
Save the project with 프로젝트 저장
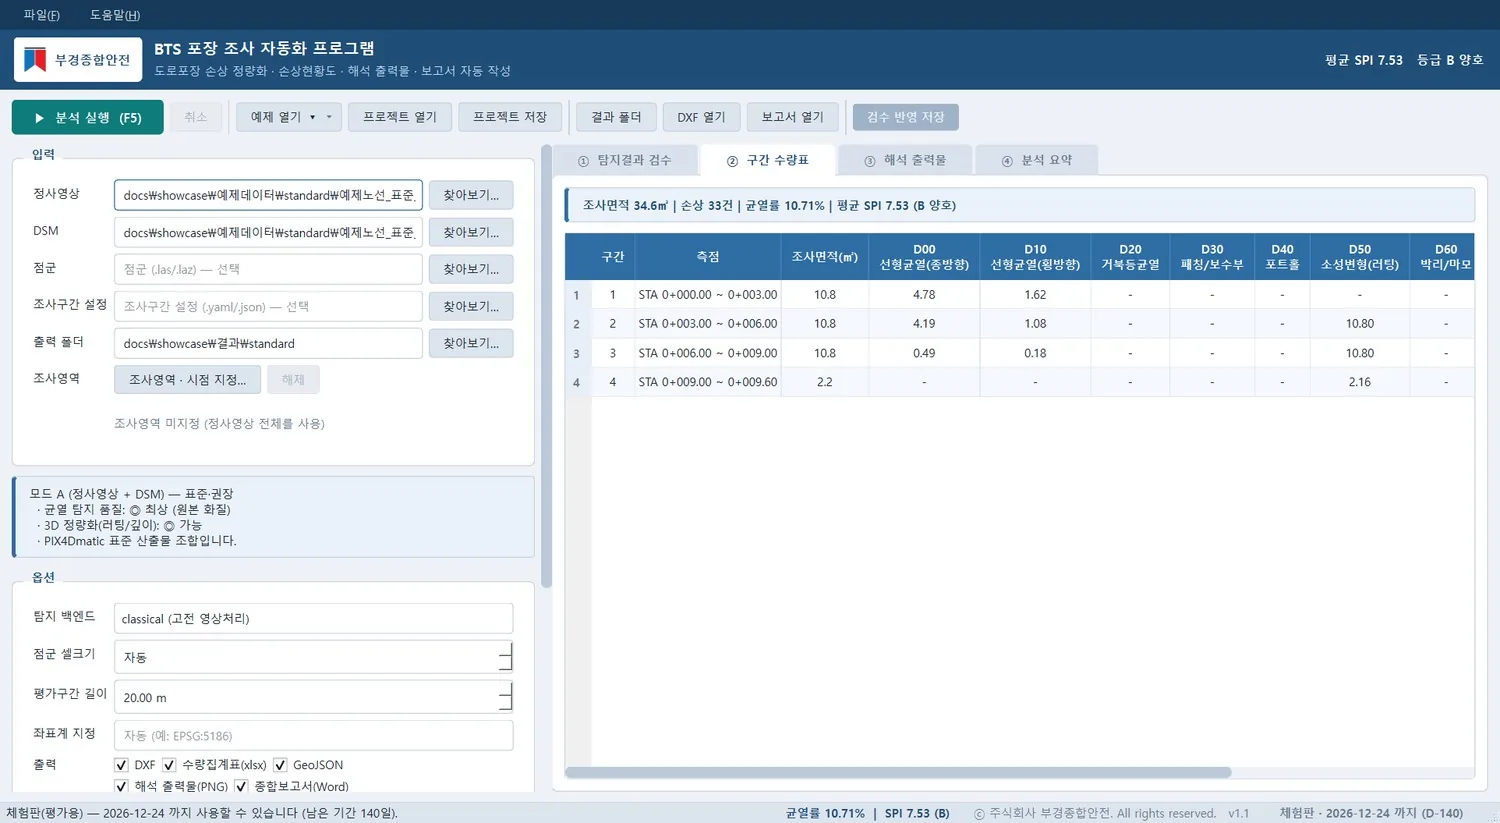[x=510, y=117]
